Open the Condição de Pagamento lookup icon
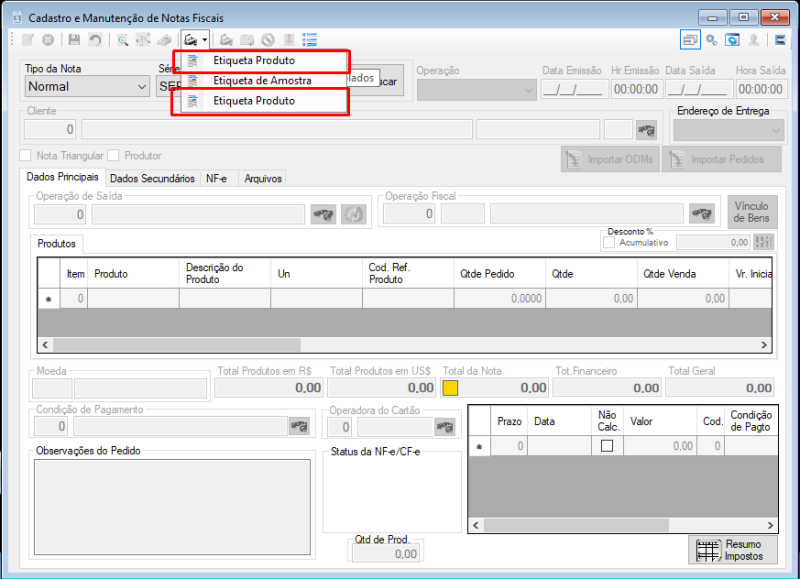Viewport: 800px width, 579px height. 299,425
